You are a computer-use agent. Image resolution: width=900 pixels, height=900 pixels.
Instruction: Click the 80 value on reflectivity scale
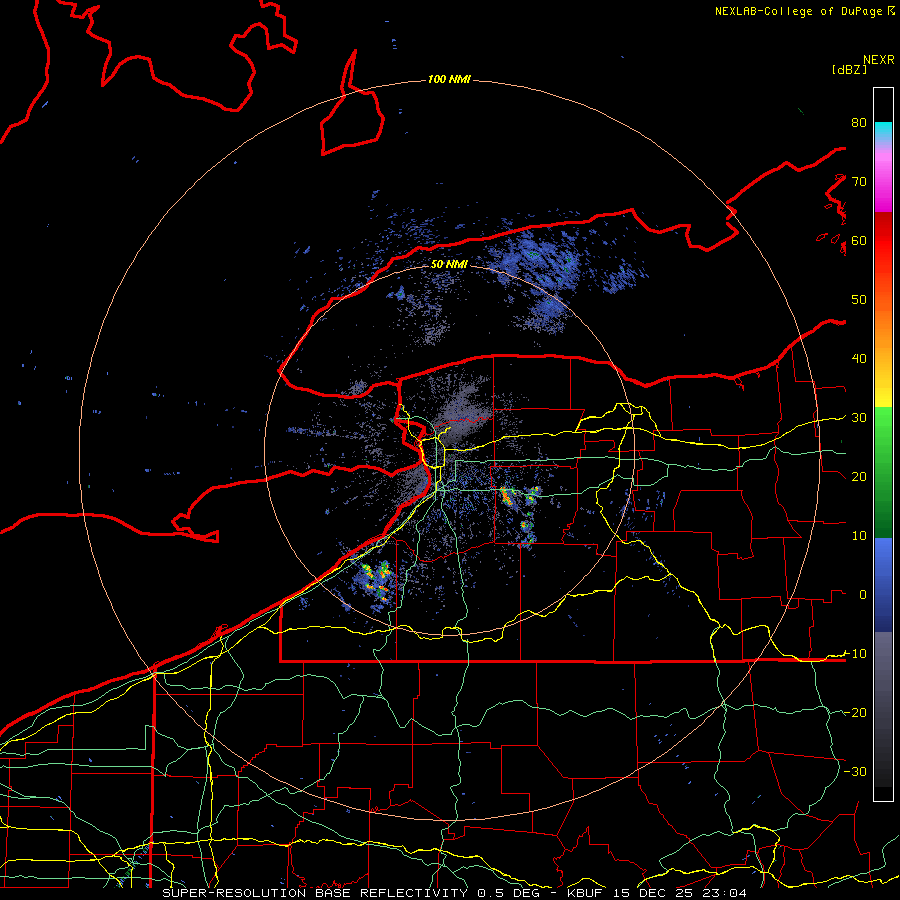tap(859, 122)
